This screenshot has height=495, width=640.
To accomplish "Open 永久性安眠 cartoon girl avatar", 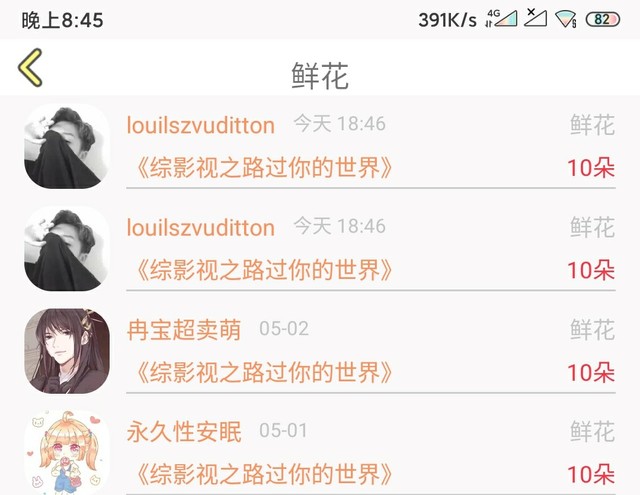I will 67,453.
